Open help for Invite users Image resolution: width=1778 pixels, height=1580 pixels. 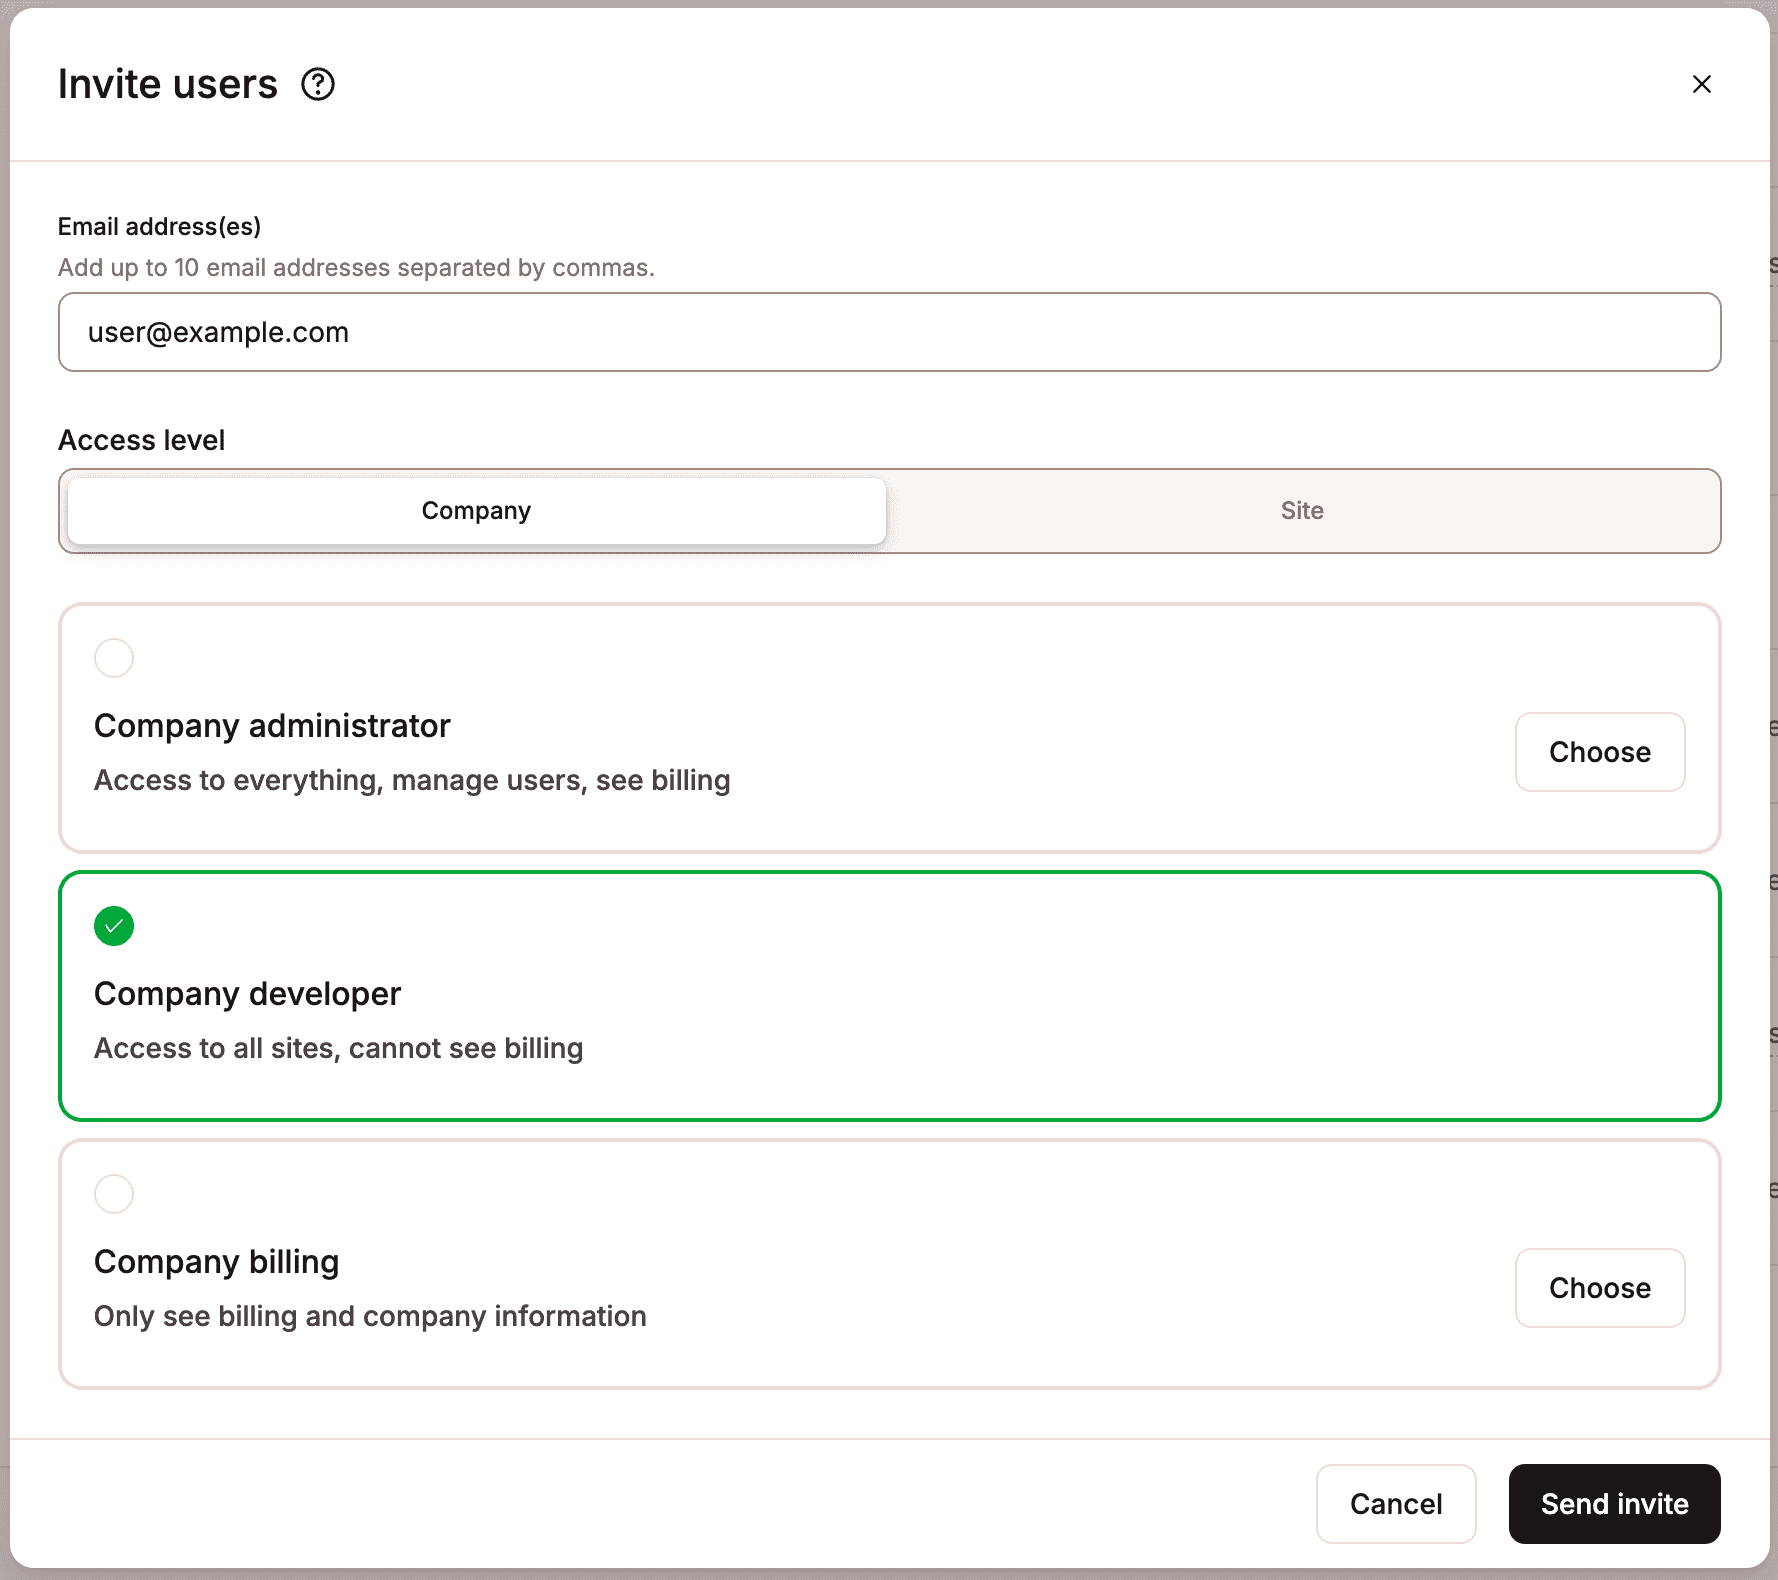click(x=317, y=84)
